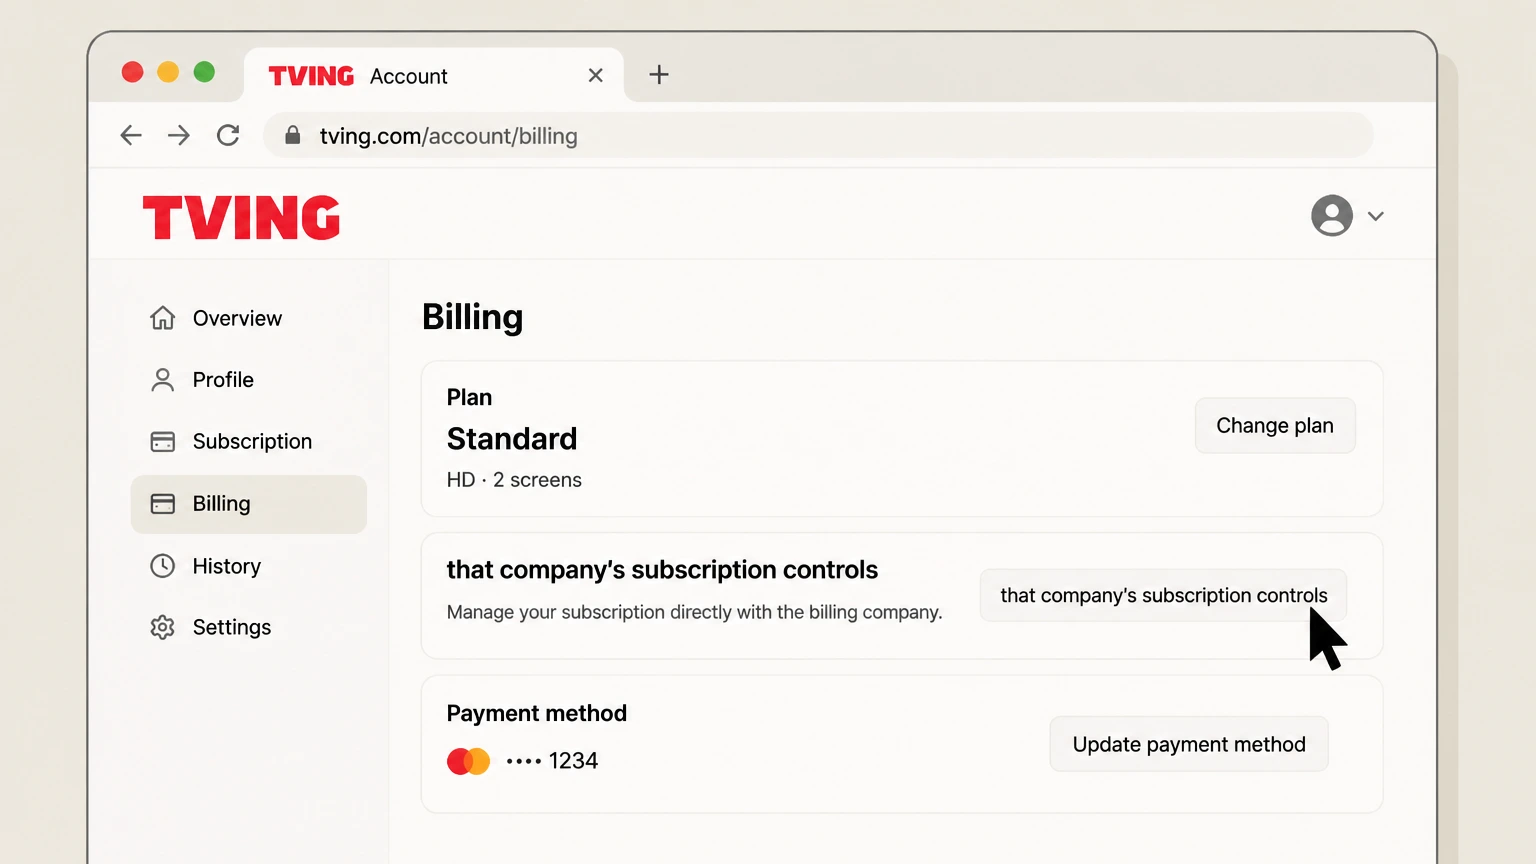Click the Overview home icon
Screen dimensions: 1536x864
tap(163, 318)
